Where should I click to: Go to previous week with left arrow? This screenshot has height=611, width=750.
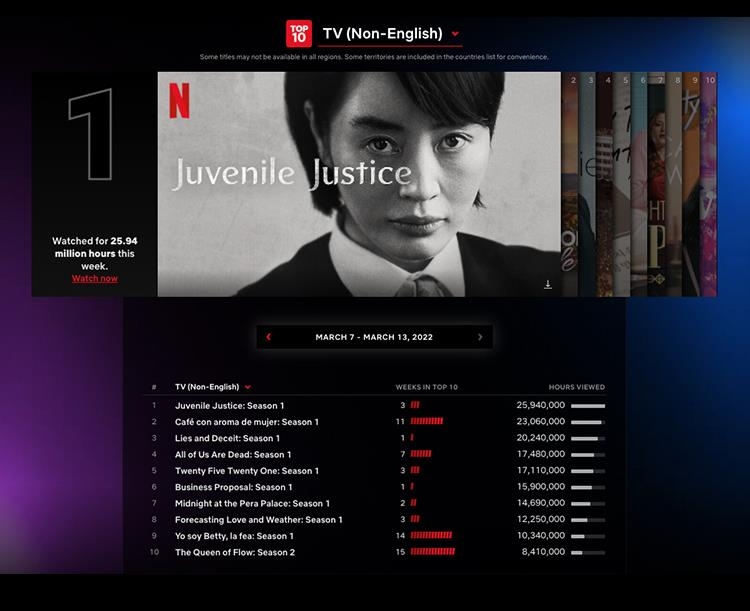(x=268, y=337)
